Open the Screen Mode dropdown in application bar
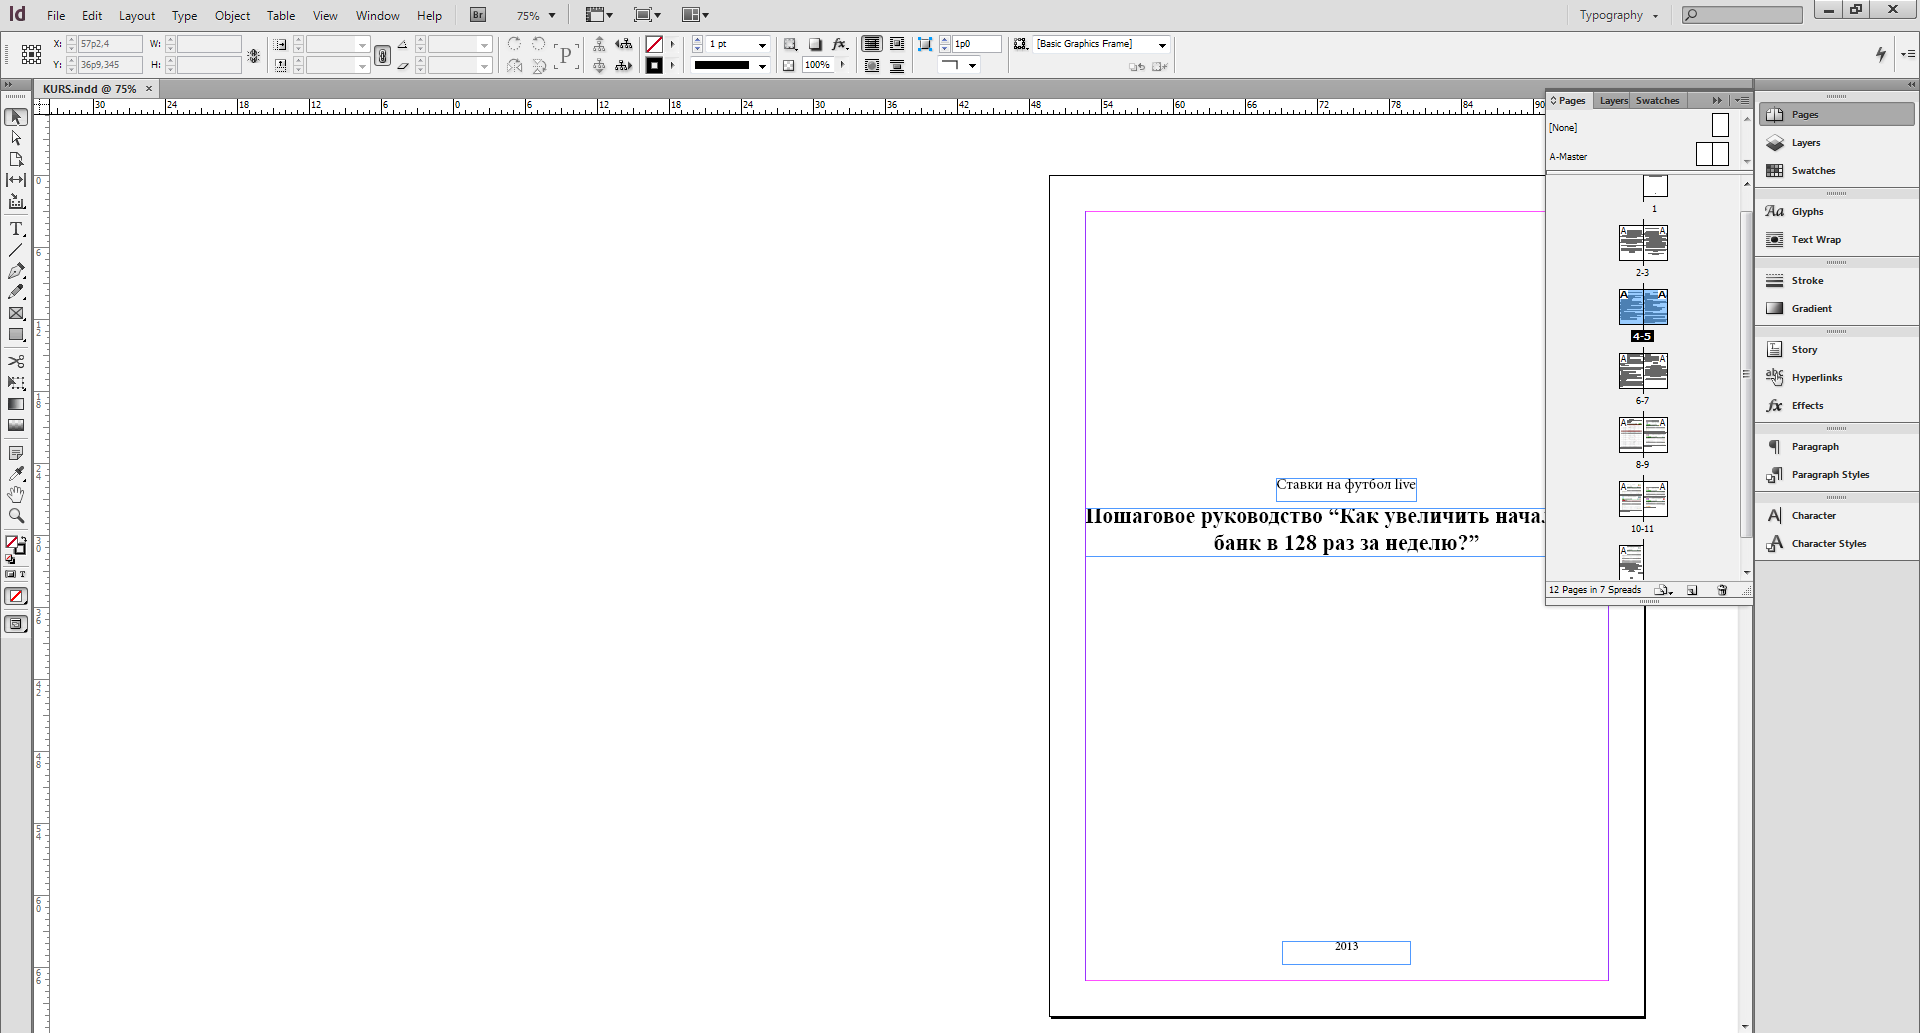The image size is (1920, 1033). [647, 15]
